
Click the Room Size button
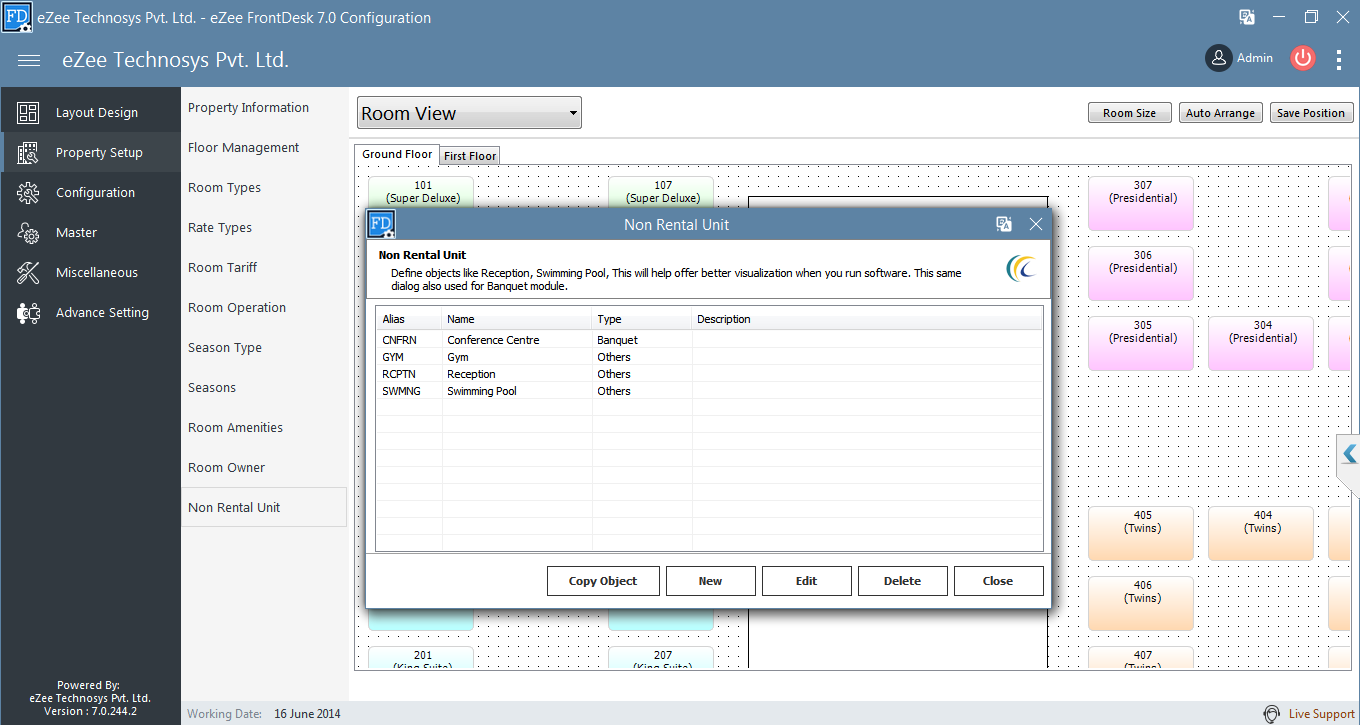pyautogui.click(x=1129, y=113)
